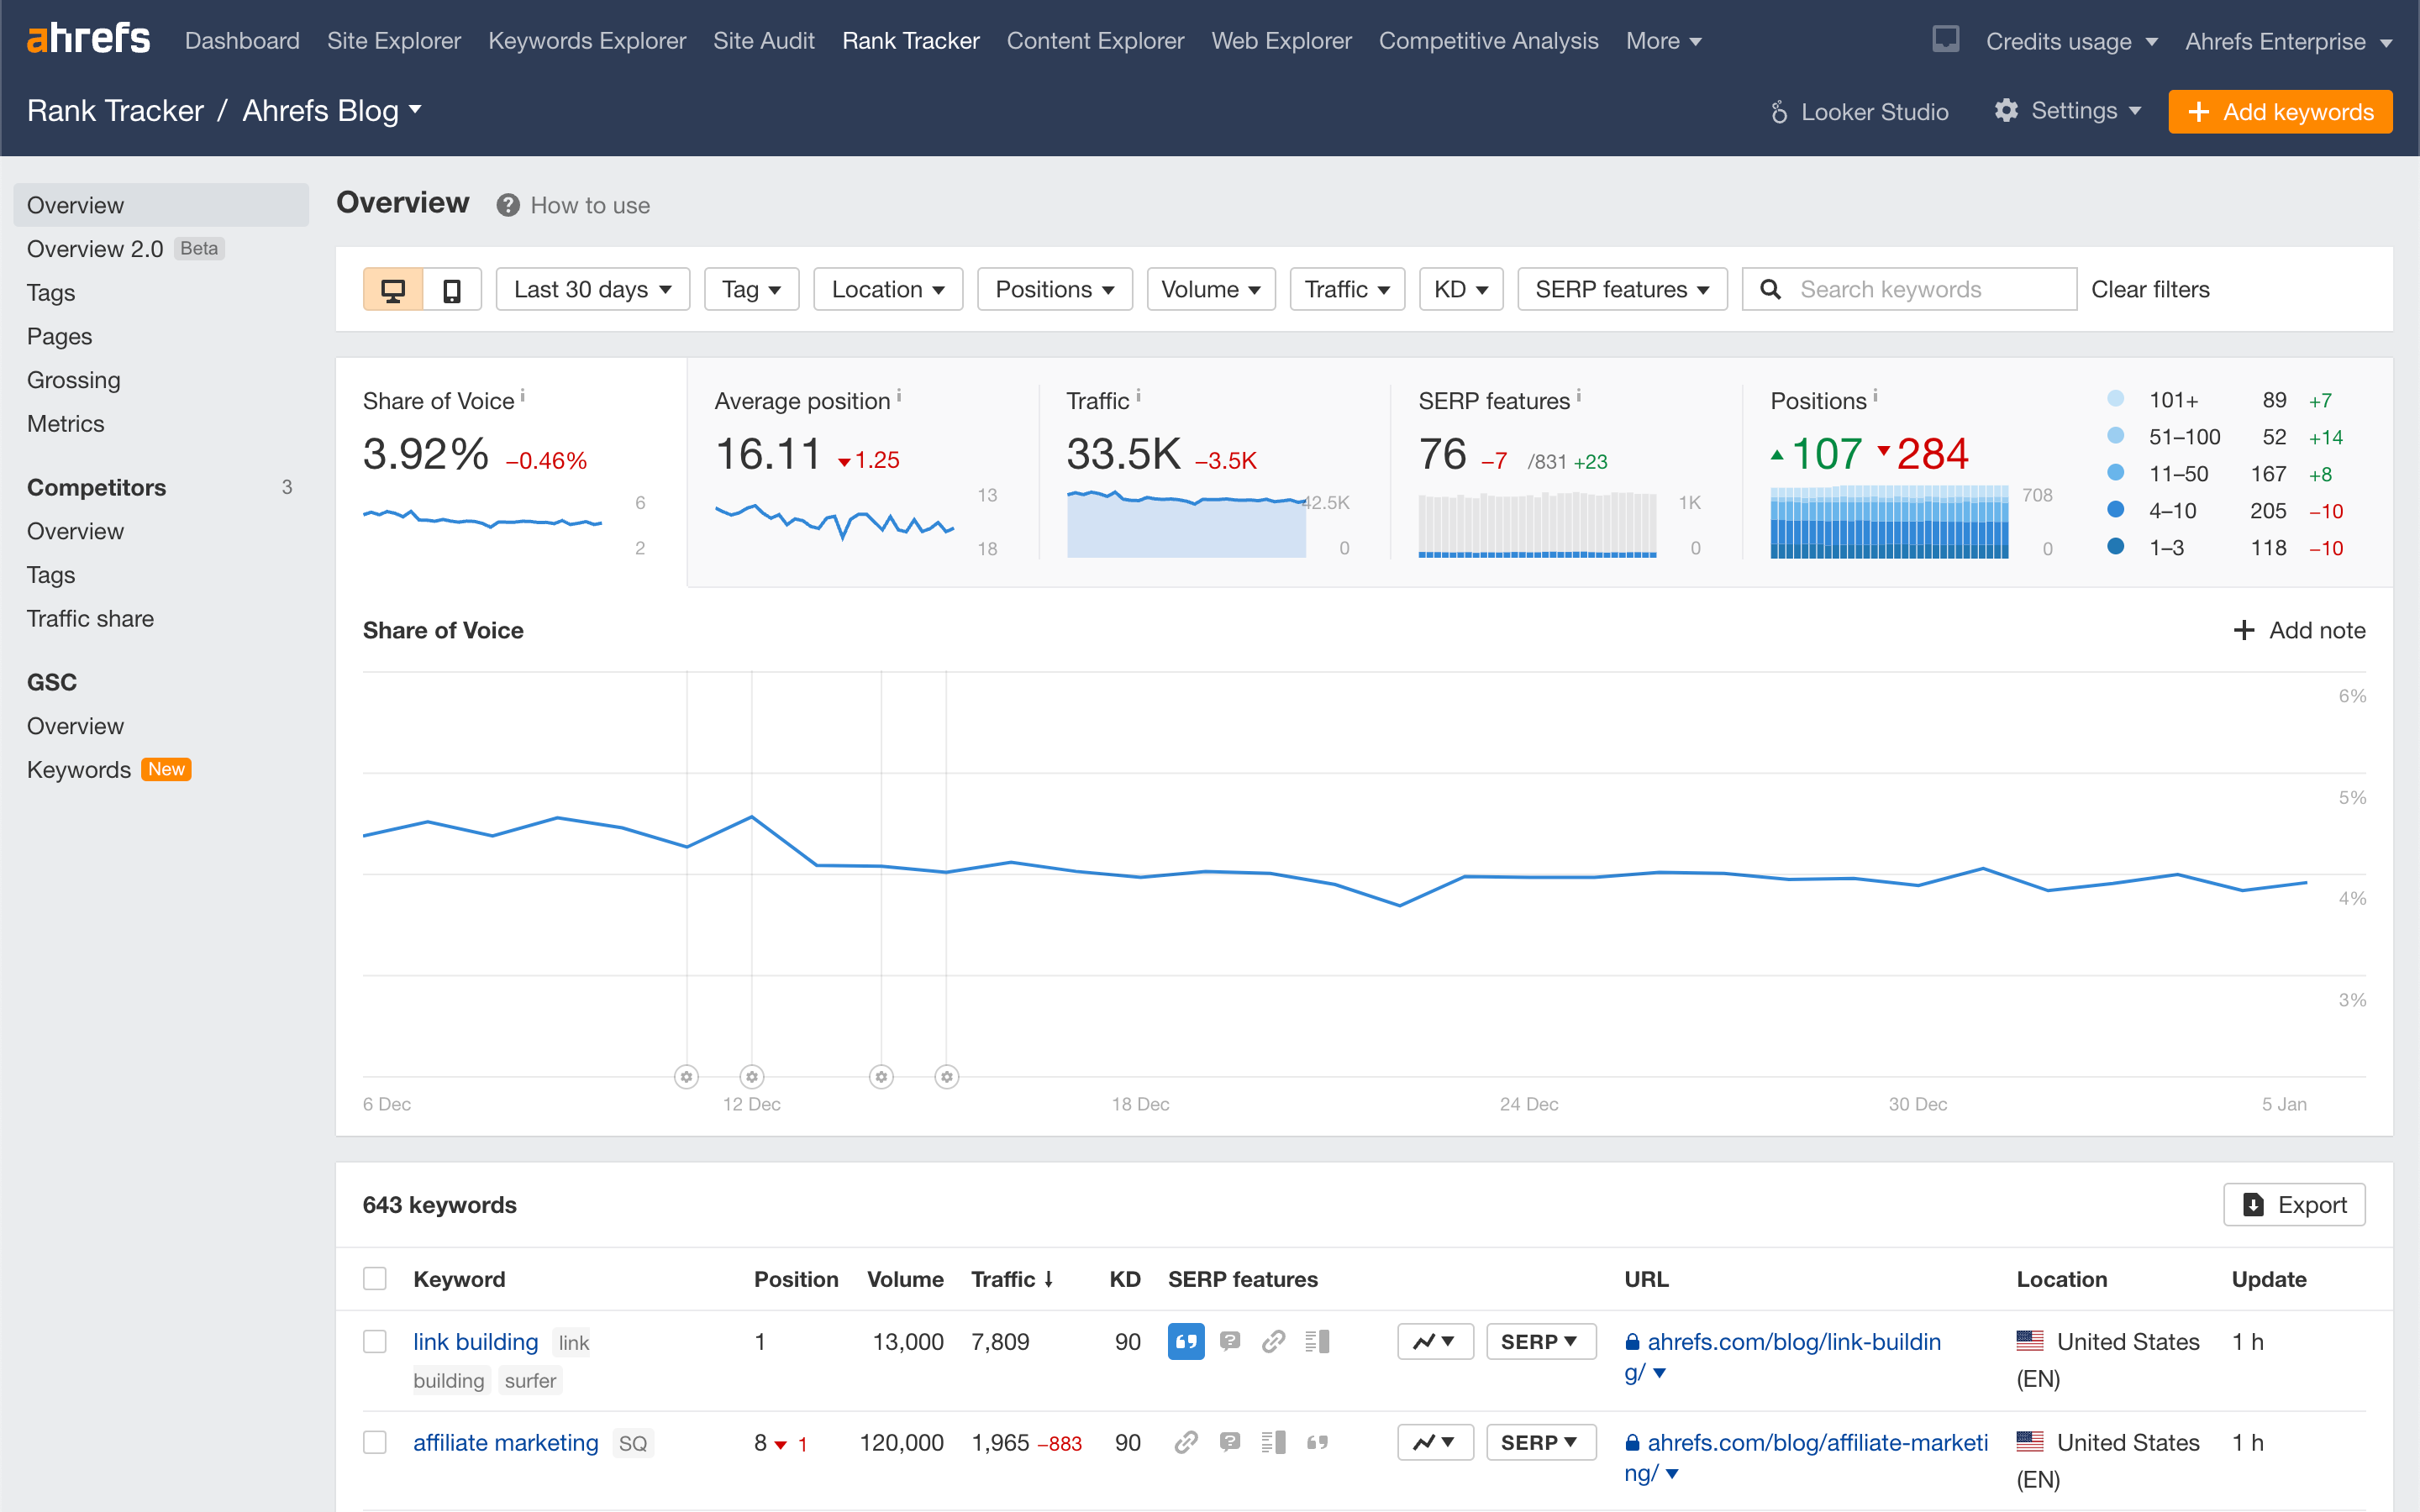Click the Add keywords button

[x=2280, y=112]
